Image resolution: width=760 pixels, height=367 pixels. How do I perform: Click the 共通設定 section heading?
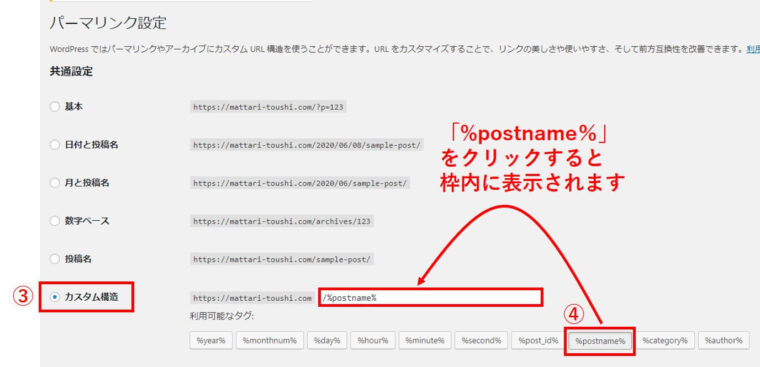pyautogui.click(x=71, y=72)
